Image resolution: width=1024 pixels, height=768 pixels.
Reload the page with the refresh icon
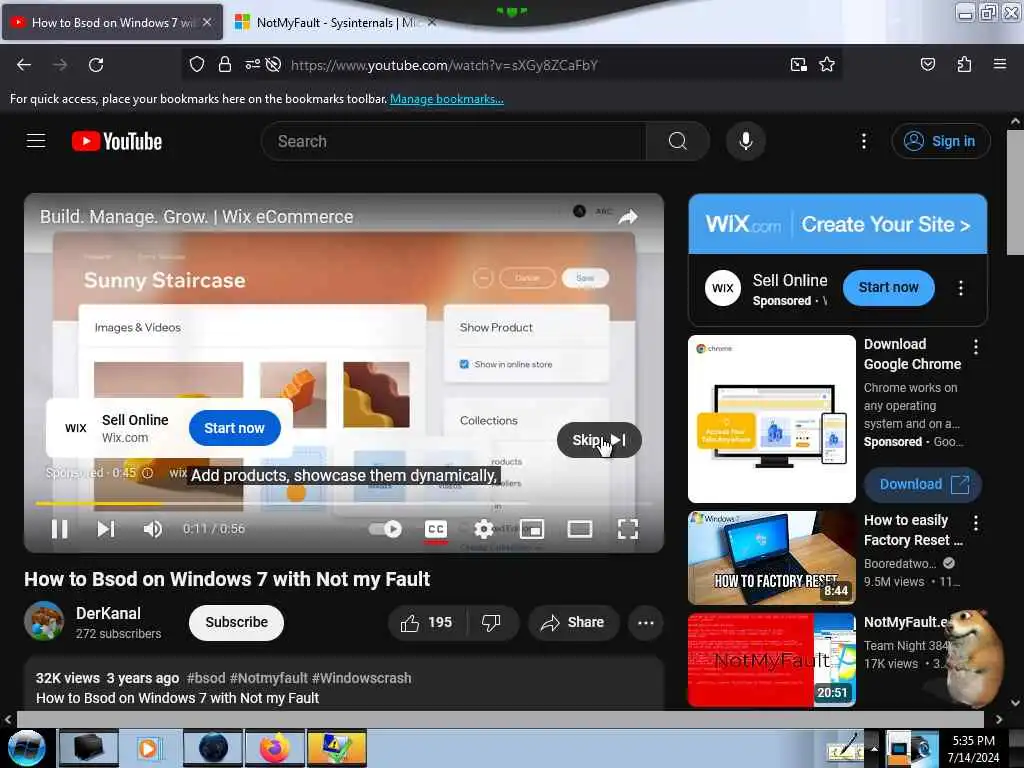point(96,65)
